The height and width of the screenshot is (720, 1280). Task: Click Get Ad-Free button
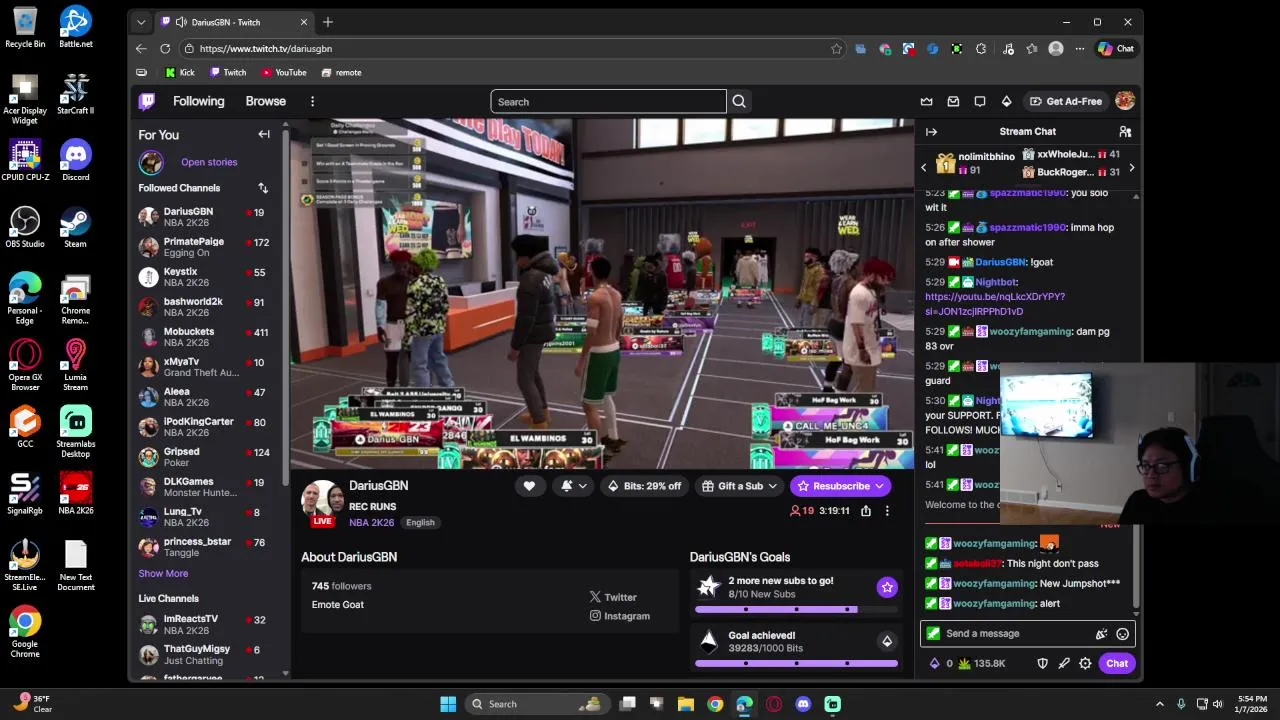coord(1066,101)
